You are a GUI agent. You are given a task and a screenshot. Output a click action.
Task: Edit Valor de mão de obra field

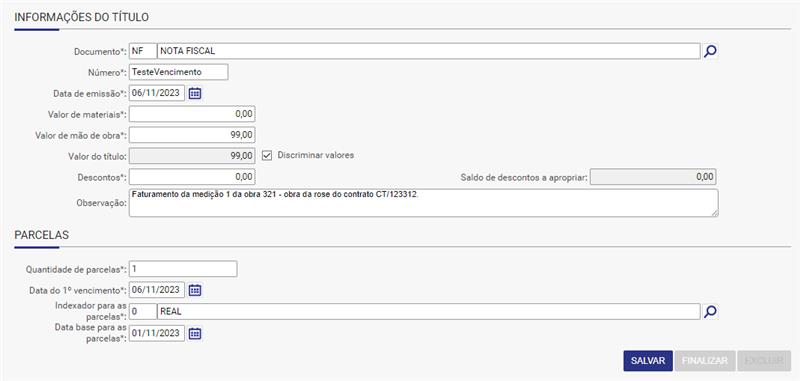click(x=192, y=135)
